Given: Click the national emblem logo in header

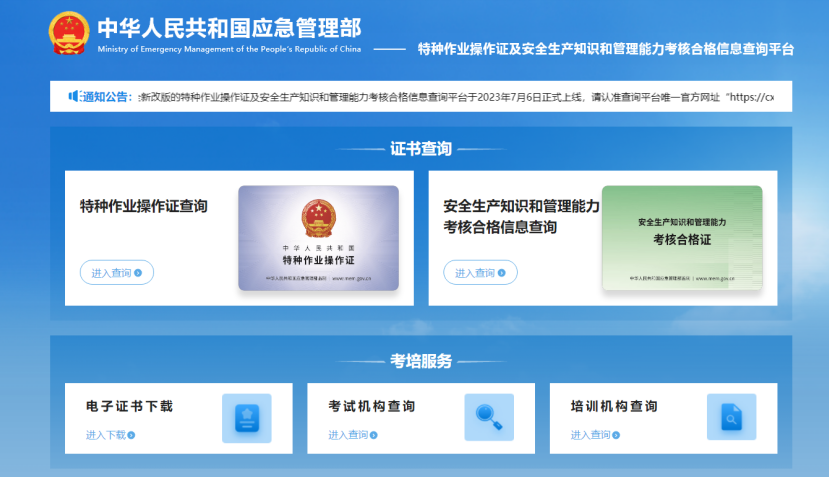Looking at the screenshot, I should pyautogui.click(x=69, y=34).
